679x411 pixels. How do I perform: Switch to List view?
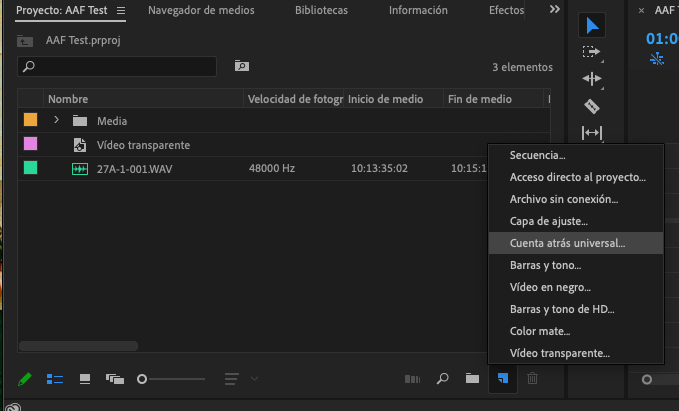click(x=55, y=379)
